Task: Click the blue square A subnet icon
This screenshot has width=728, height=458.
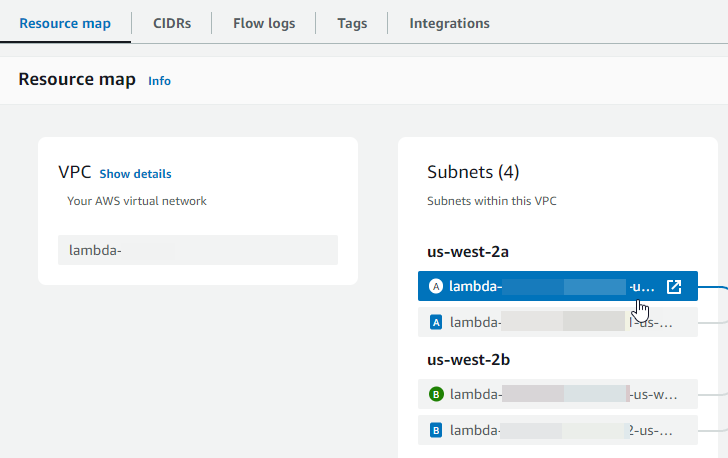Action: (x=436, y=322)
